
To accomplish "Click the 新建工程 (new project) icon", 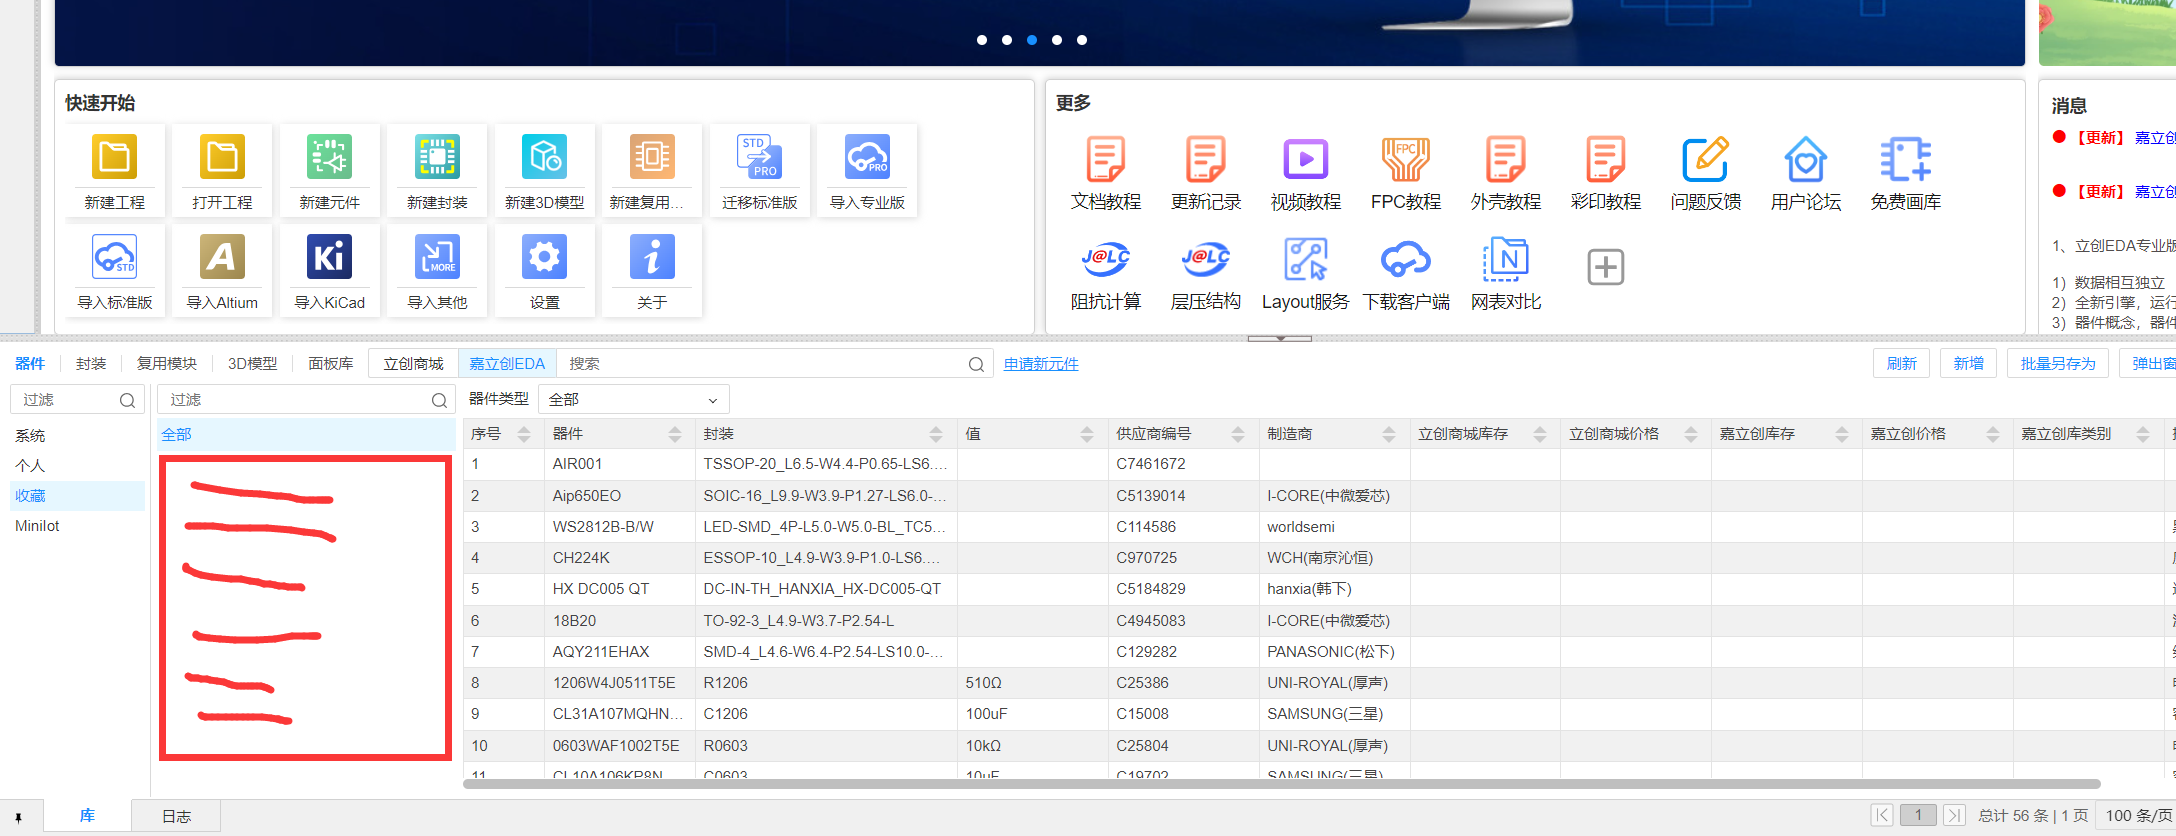I will click(x=114, y=159).
